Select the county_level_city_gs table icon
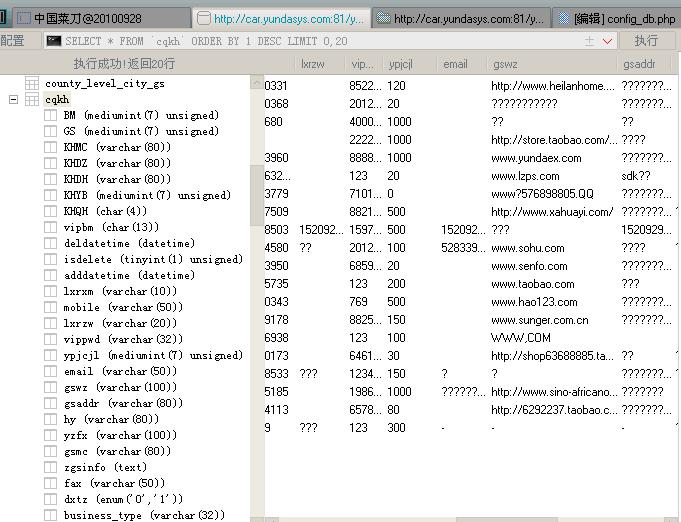681x522 pixels. pyautogui.click(x=32, y=83)
